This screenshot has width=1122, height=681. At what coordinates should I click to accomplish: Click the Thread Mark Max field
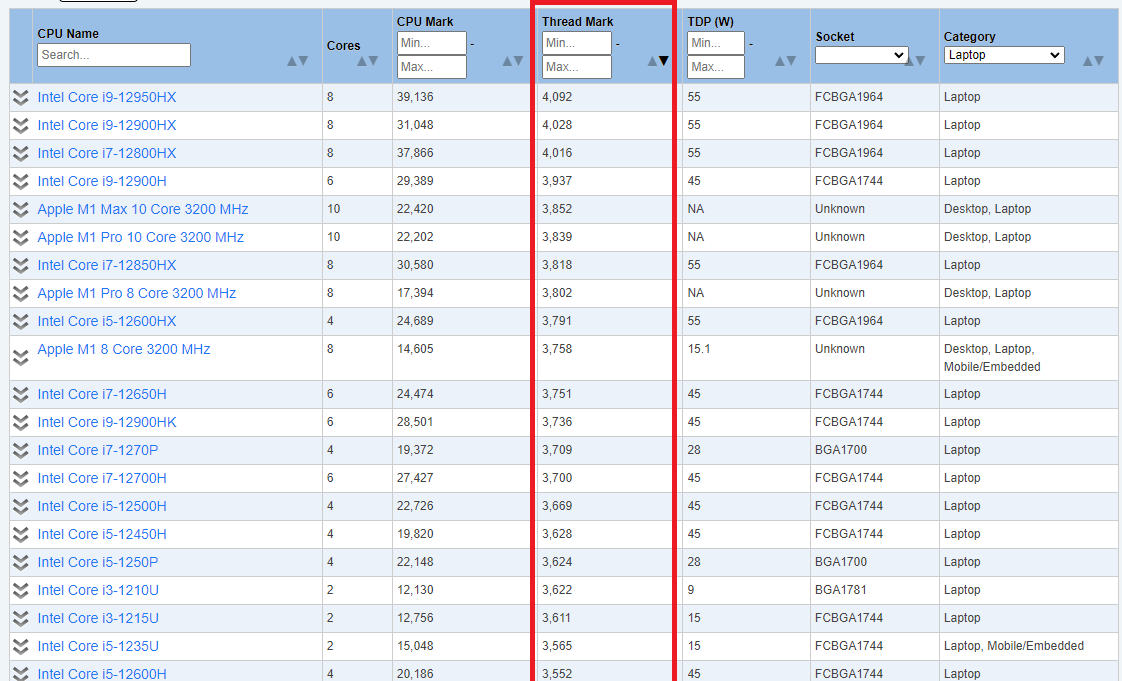coord(577,67)
